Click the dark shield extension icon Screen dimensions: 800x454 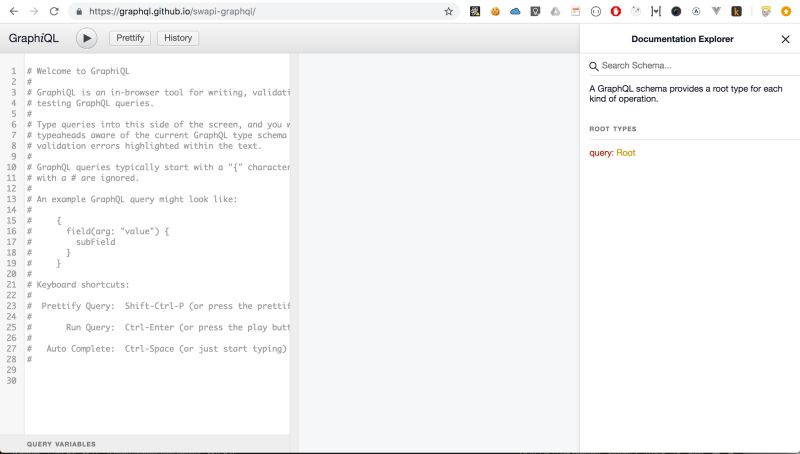point(535,11)
